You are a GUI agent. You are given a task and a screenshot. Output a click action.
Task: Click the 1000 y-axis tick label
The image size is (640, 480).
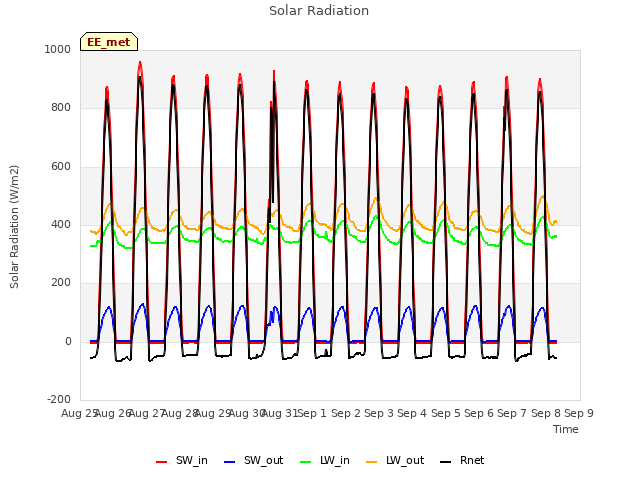coord(58,49)
